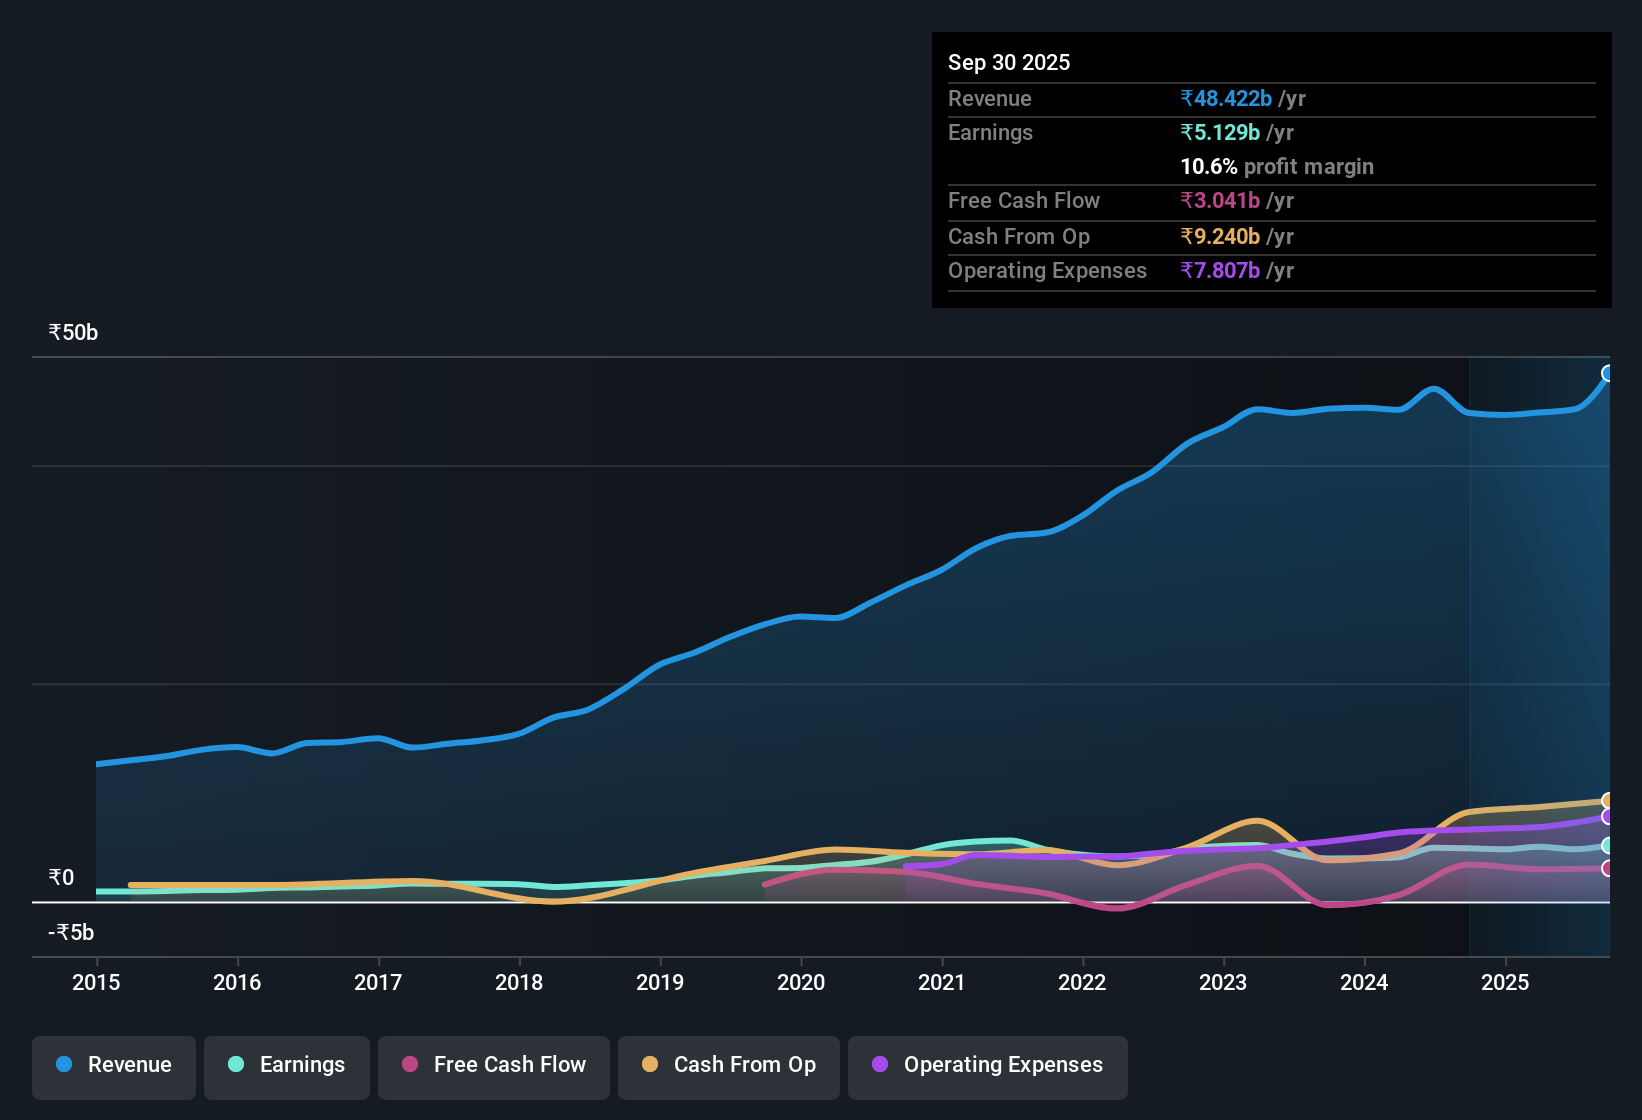Click the ₹50b gridline label
This screenshot has width=1642, height=1120.
pos(71,331)
